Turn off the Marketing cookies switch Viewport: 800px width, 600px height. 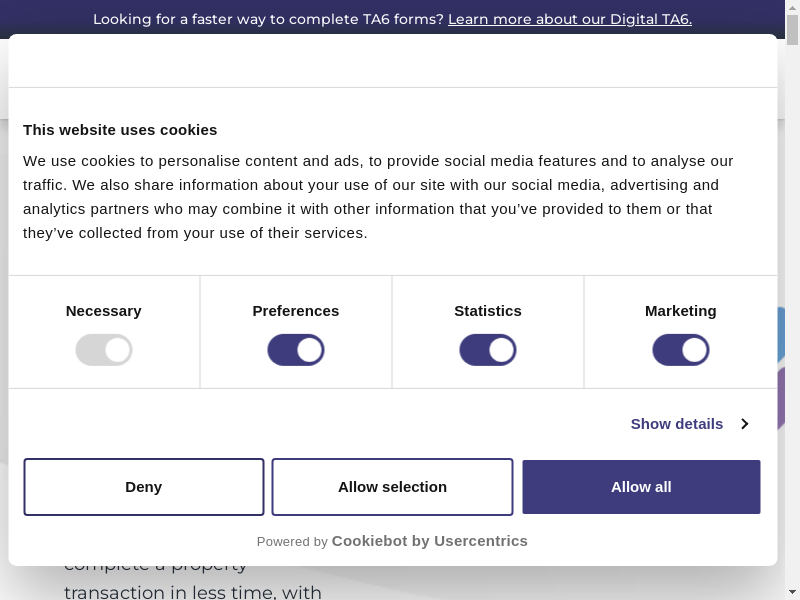coord(681,350)
